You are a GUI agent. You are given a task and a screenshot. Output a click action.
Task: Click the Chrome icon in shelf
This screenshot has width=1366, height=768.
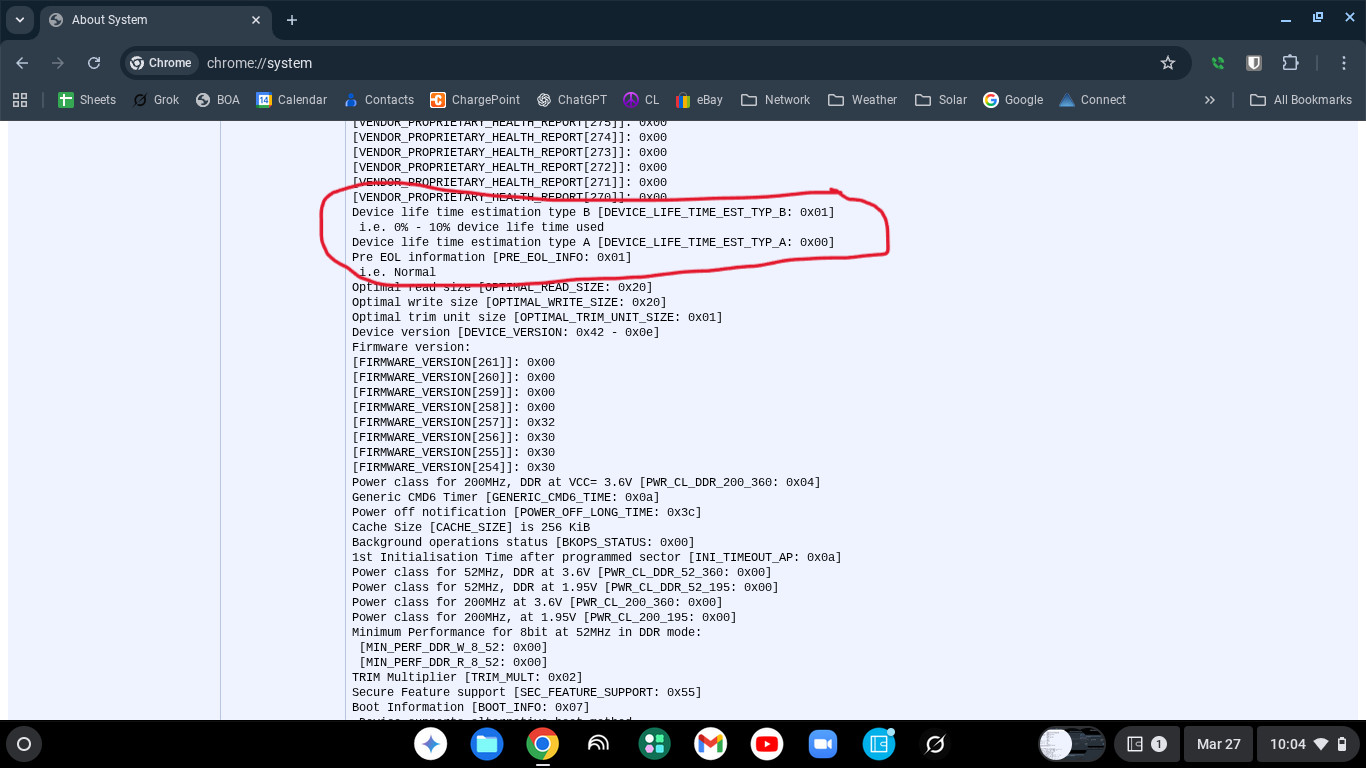coord(543,744)
